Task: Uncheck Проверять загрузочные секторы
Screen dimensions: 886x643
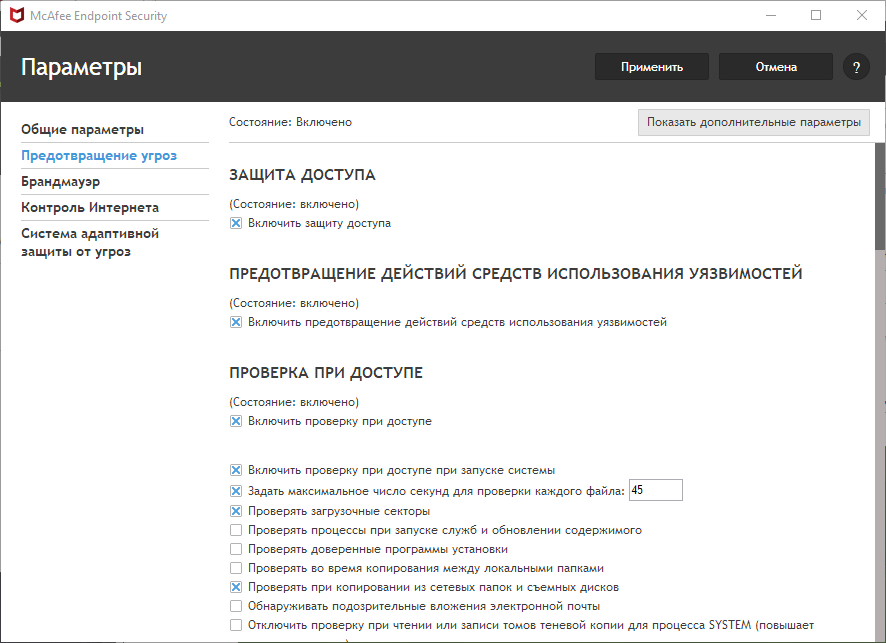Action: pyautogui.click(x=236, y=511)
